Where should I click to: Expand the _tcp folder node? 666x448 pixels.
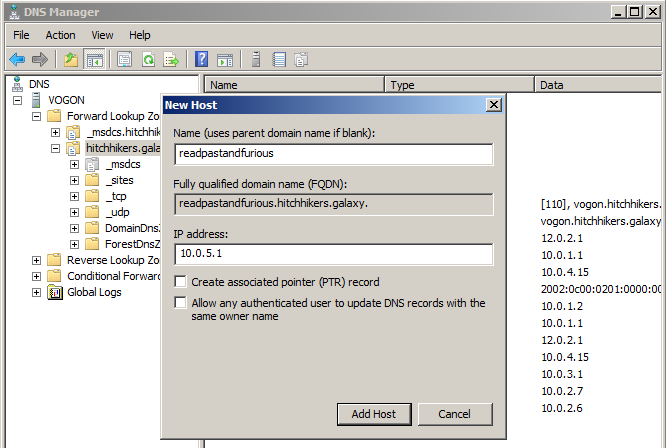tap(75, 196)
